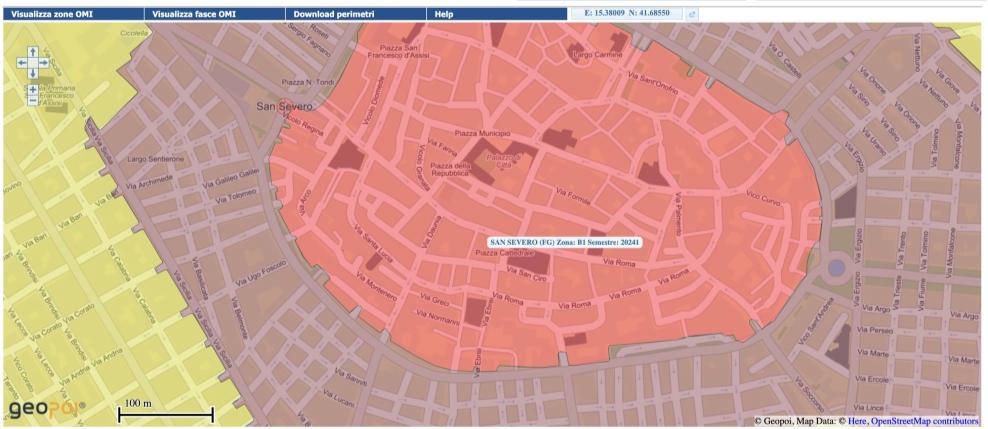
Task: Click the Geopoi logo
Action: coord(47,410)
